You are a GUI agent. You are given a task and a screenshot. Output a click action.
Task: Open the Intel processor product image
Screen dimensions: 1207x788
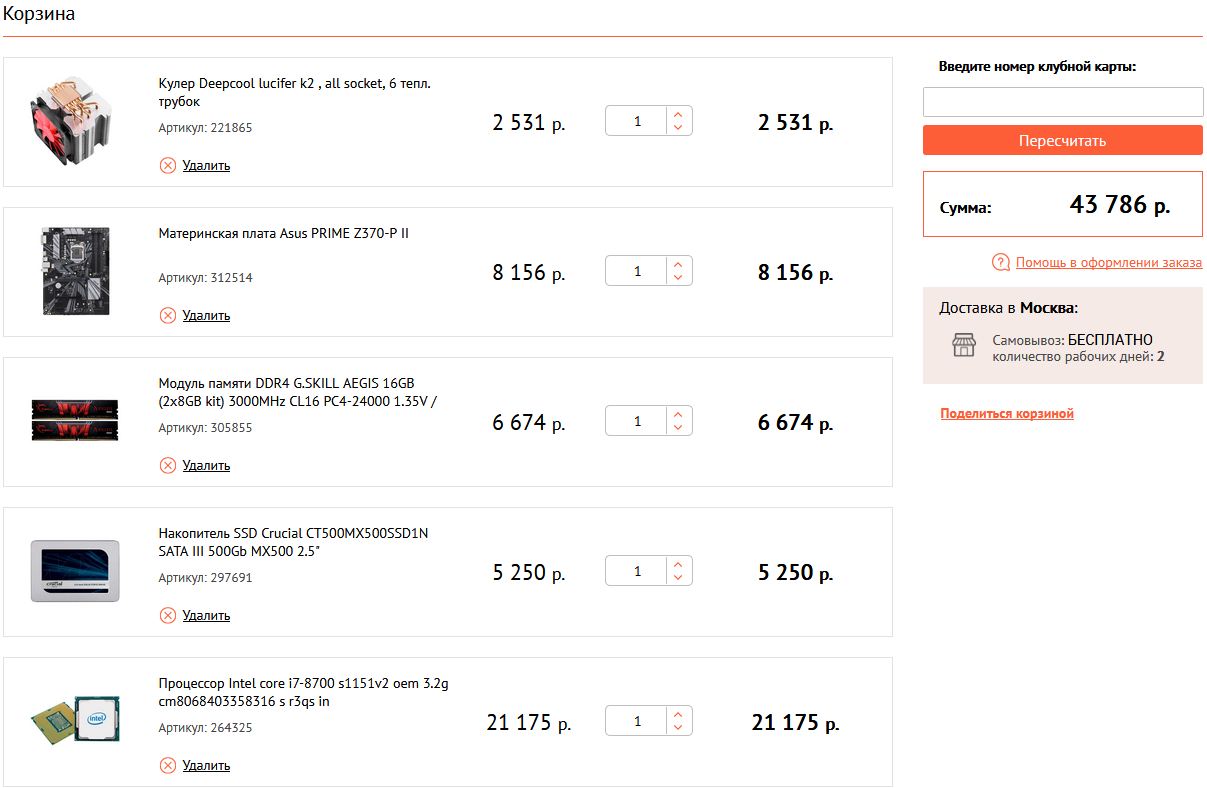74,722
